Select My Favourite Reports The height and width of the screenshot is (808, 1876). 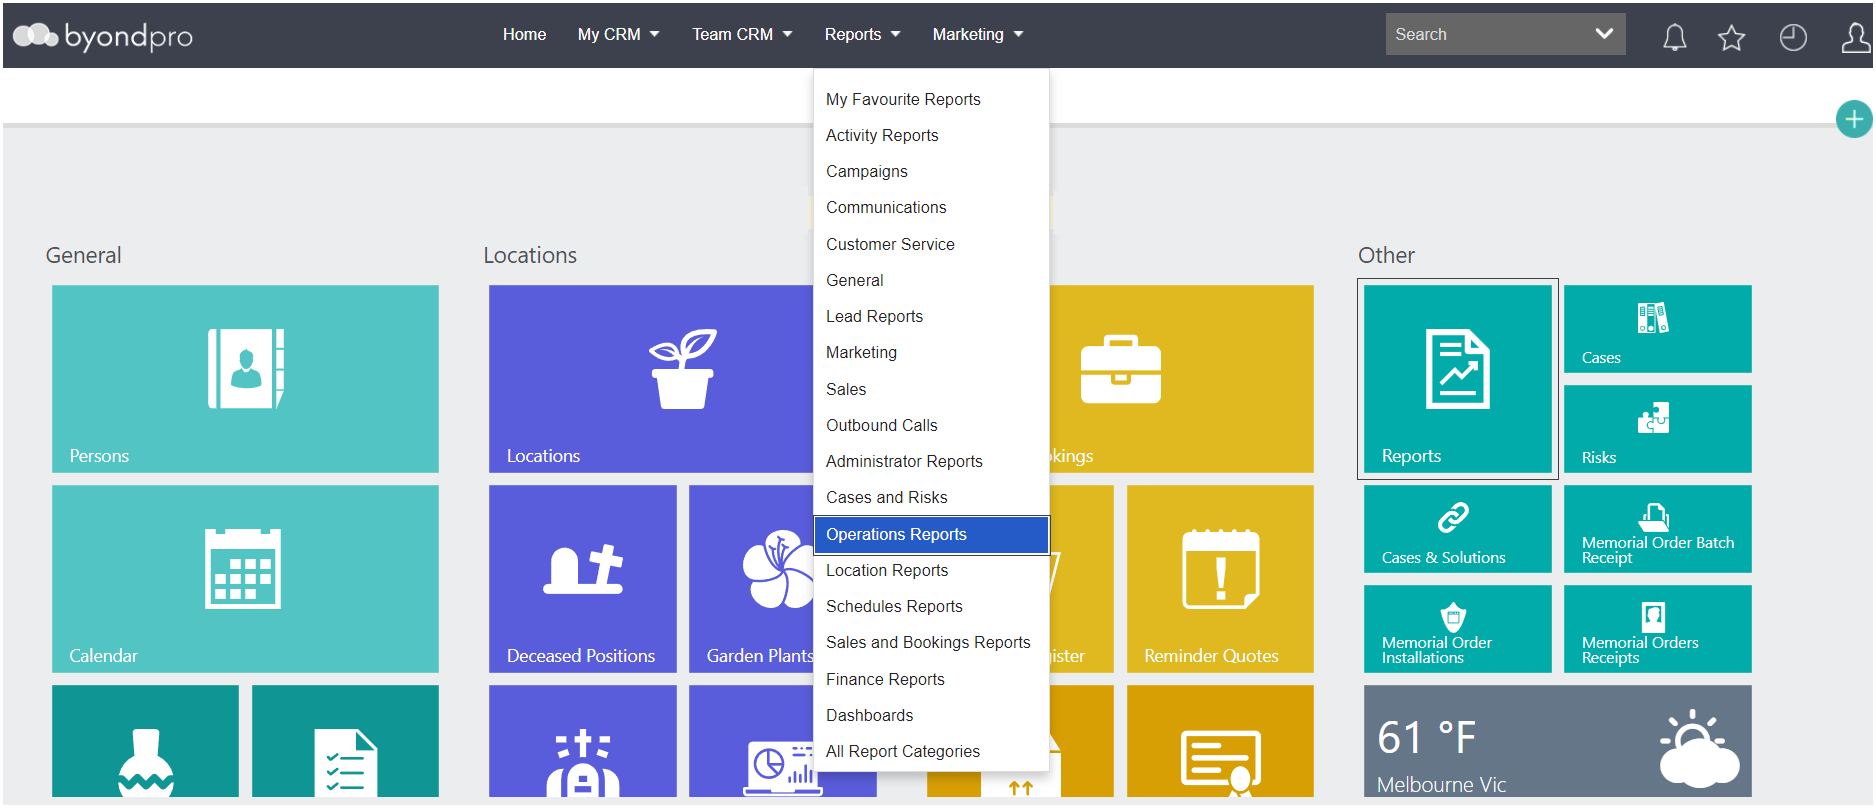[x=931, y=99]
